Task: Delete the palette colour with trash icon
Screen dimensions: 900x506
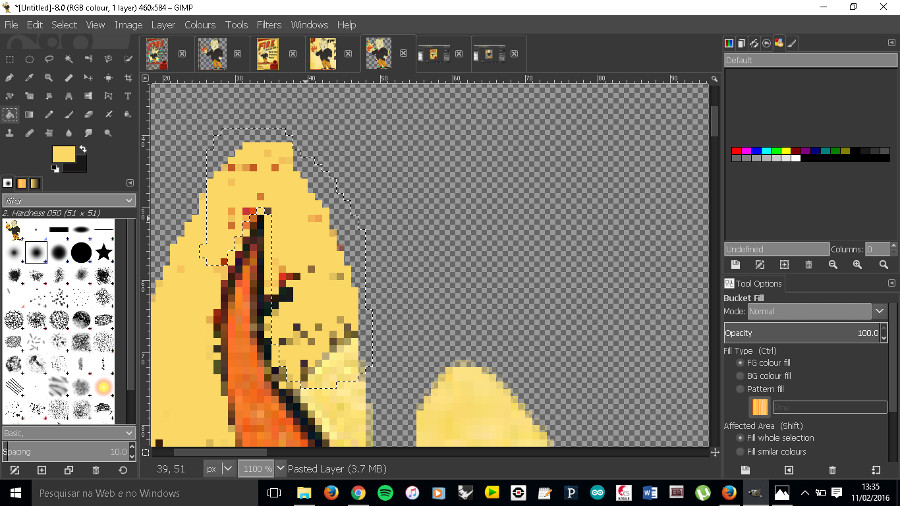Action: coord(809,264)
